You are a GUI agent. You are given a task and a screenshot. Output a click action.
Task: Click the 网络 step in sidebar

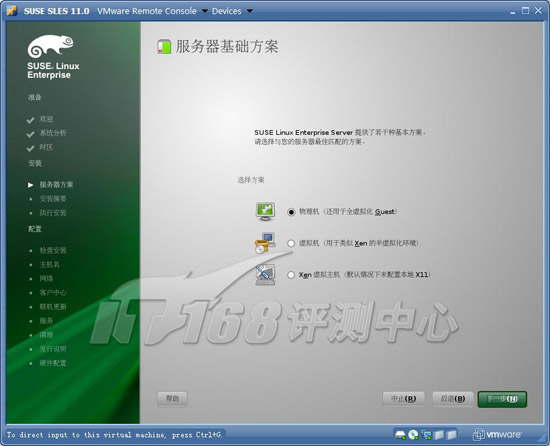pyautogui.click(x=46, y=278)
